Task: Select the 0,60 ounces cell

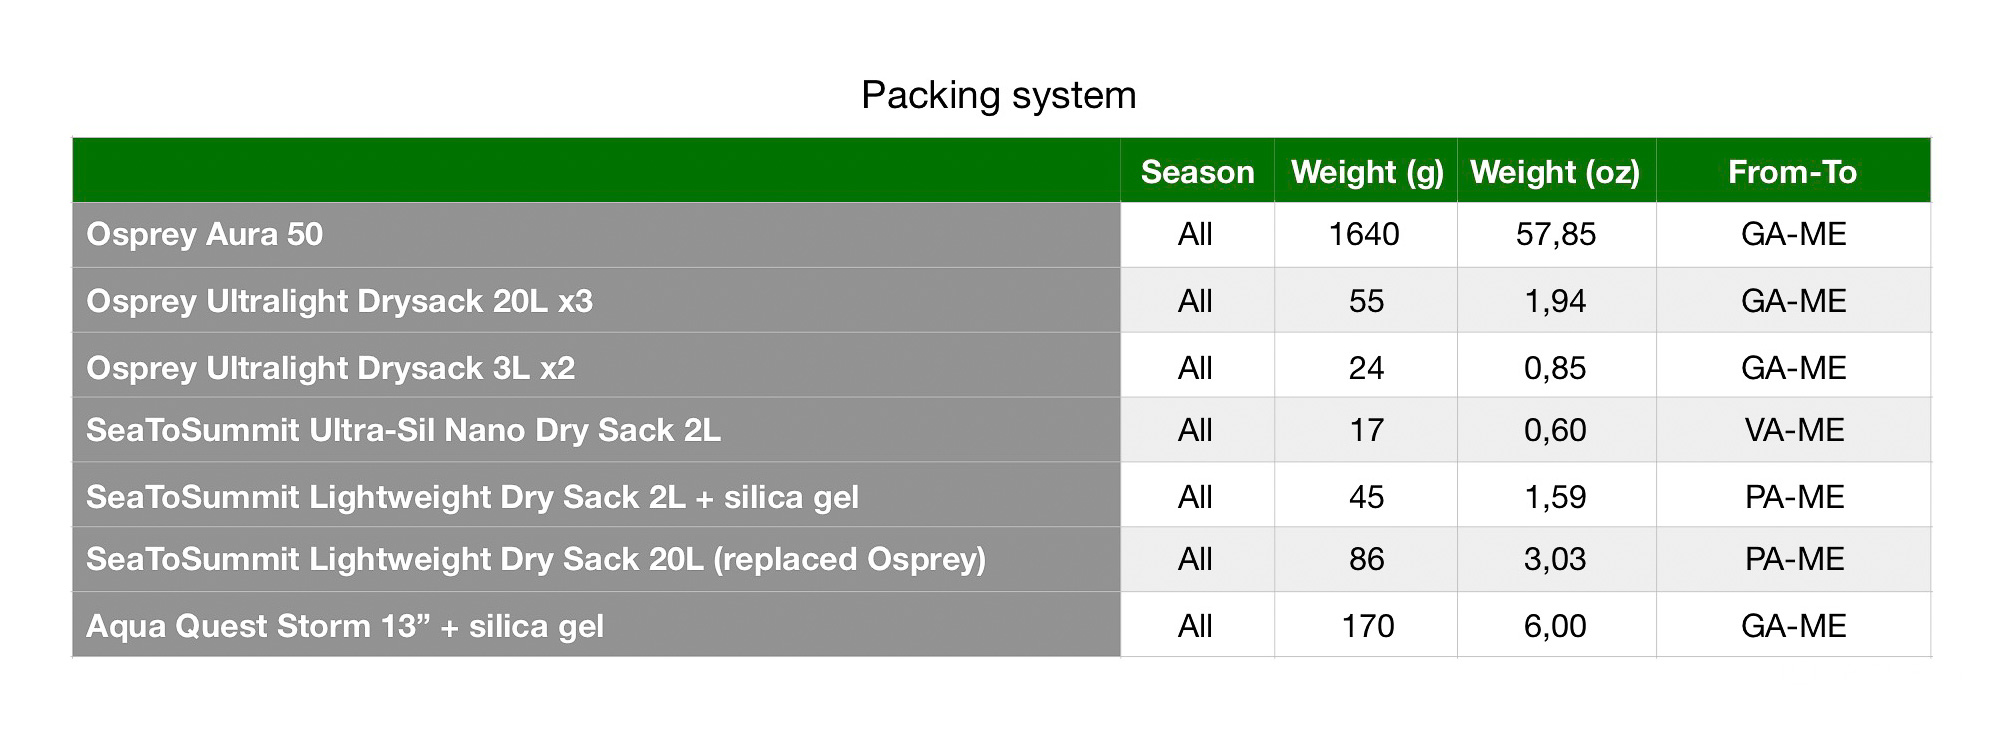Action: [x=1556, y=430]
